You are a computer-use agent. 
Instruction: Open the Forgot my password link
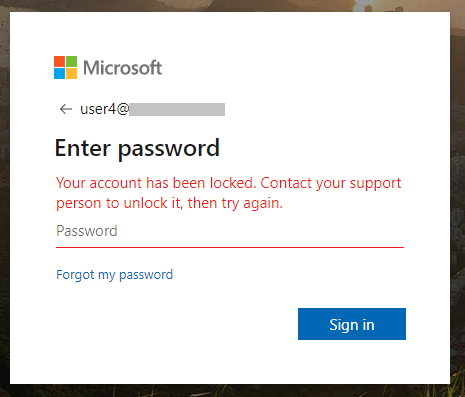click(114, 275)
